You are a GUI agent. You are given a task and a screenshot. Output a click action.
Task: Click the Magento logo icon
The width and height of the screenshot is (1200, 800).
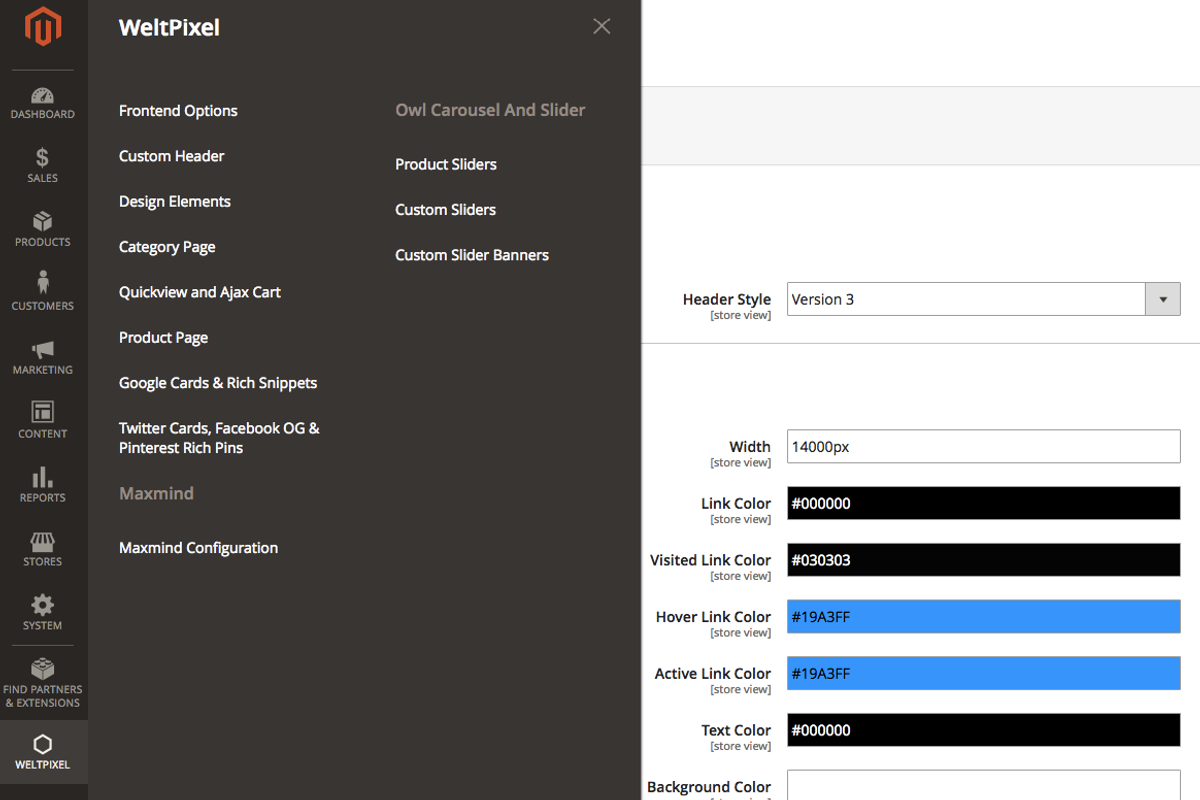coord(43,28)
